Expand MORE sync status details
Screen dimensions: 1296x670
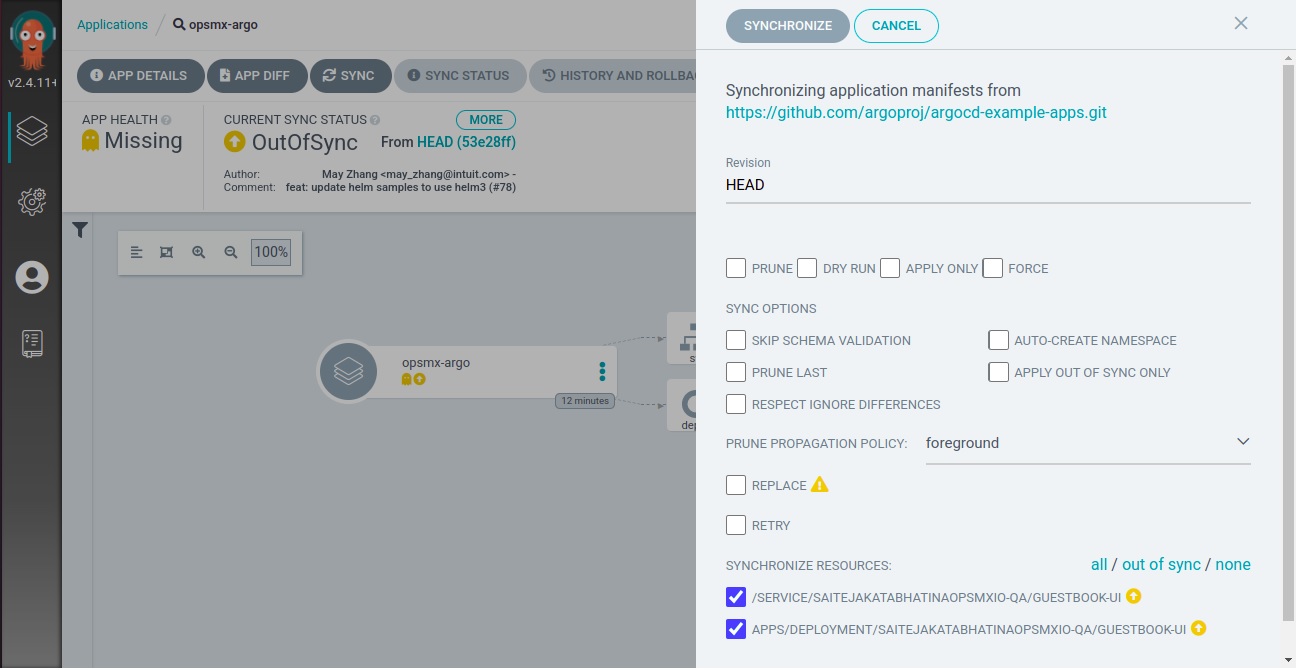pyautogui.click(x=486, y=120)
